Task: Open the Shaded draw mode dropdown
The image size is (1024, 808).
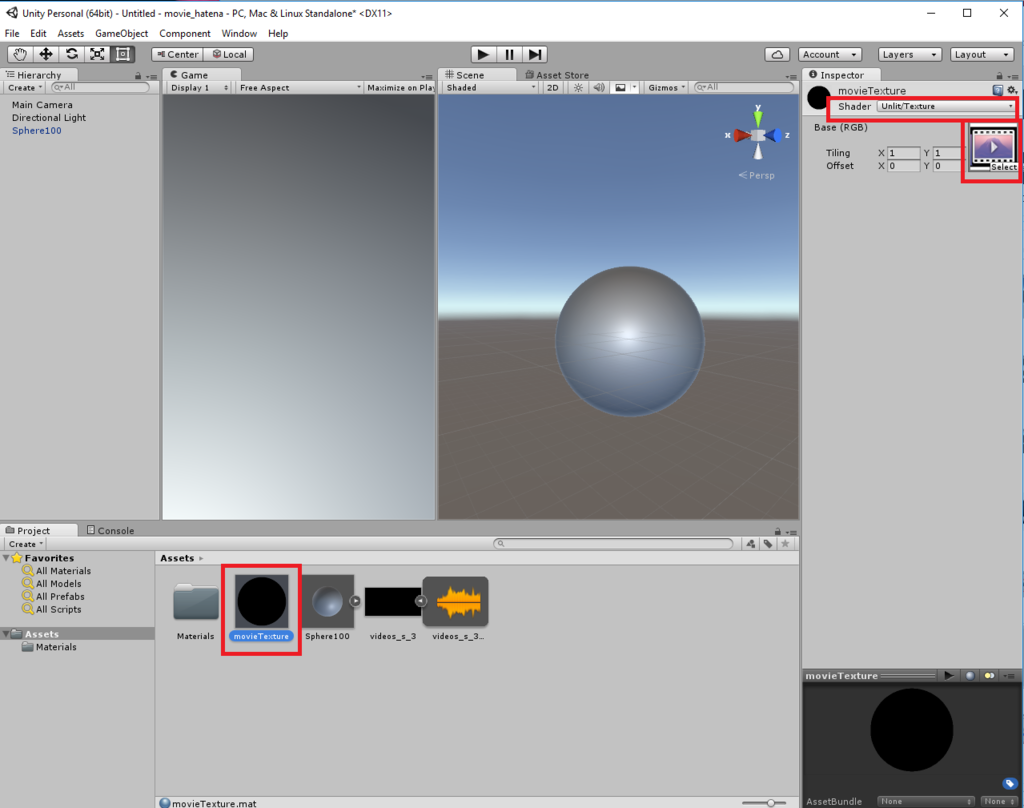Action: [x=490, y=88]
